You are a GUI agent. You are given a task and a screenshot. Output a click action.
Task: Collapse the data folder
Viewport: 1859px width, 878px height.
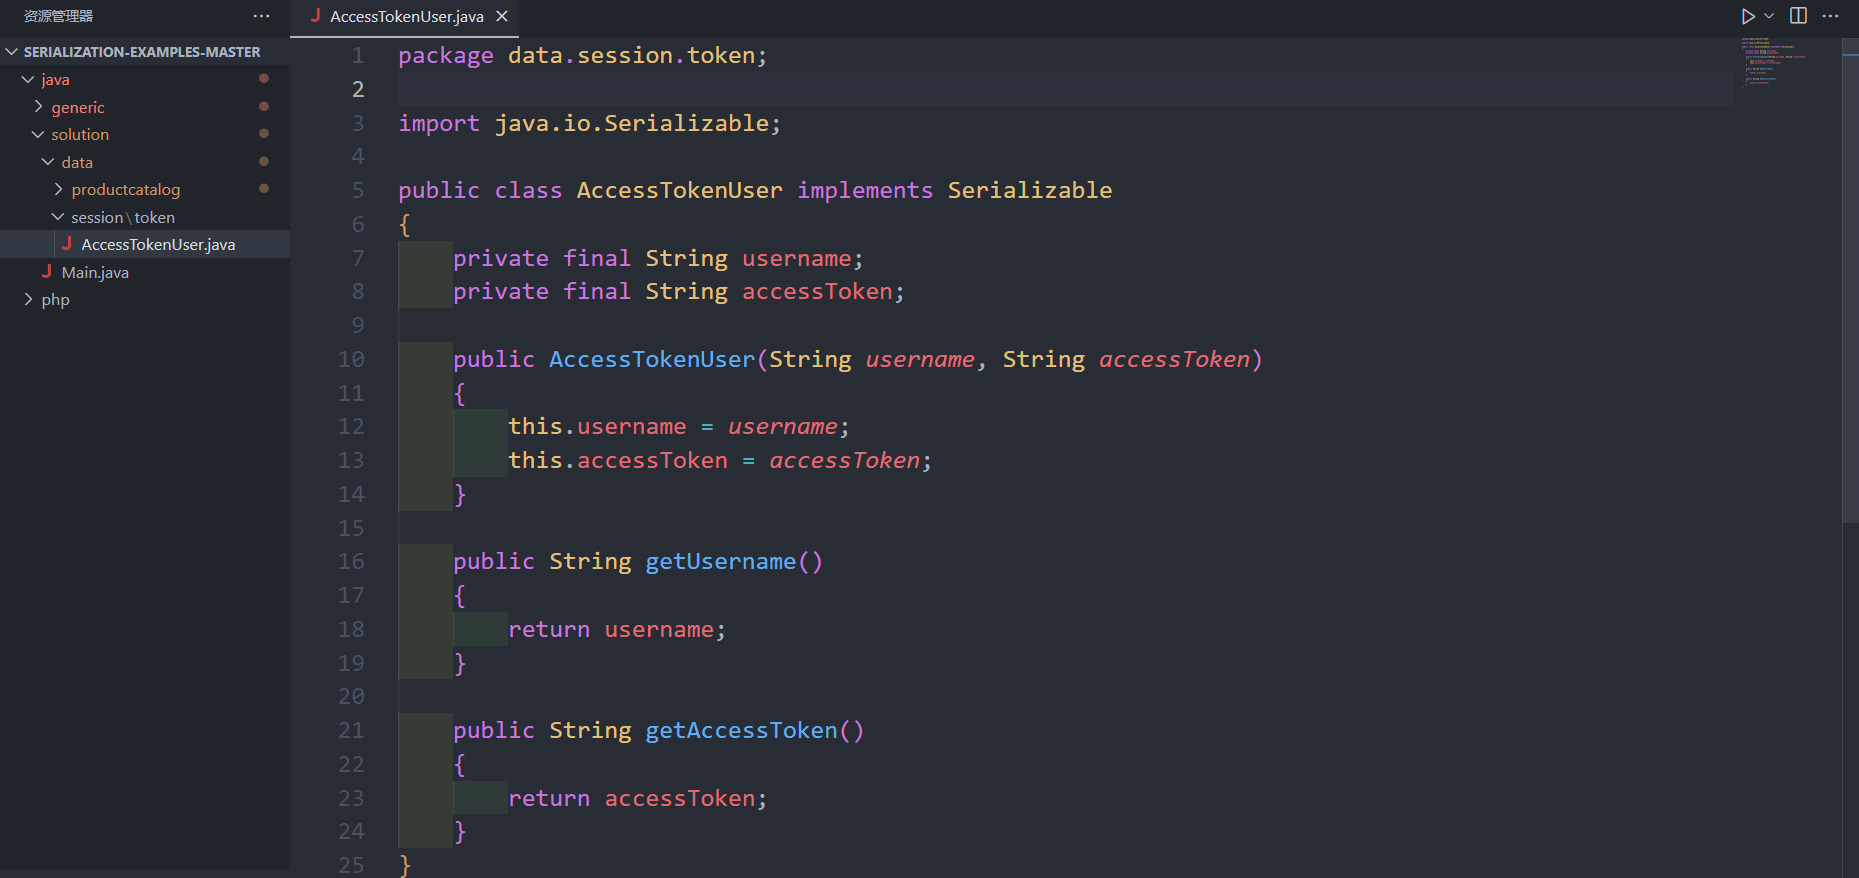[x=76, y=162]
